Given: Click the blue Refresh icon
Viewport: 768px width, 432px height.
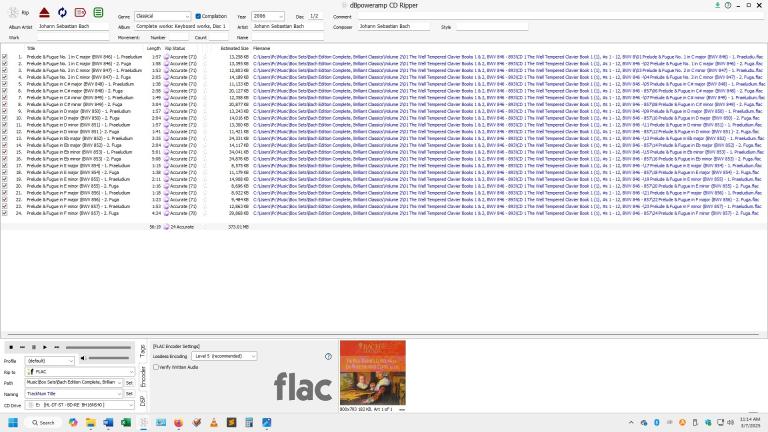Looking at the screenshot, I should [x=62, y=12].
